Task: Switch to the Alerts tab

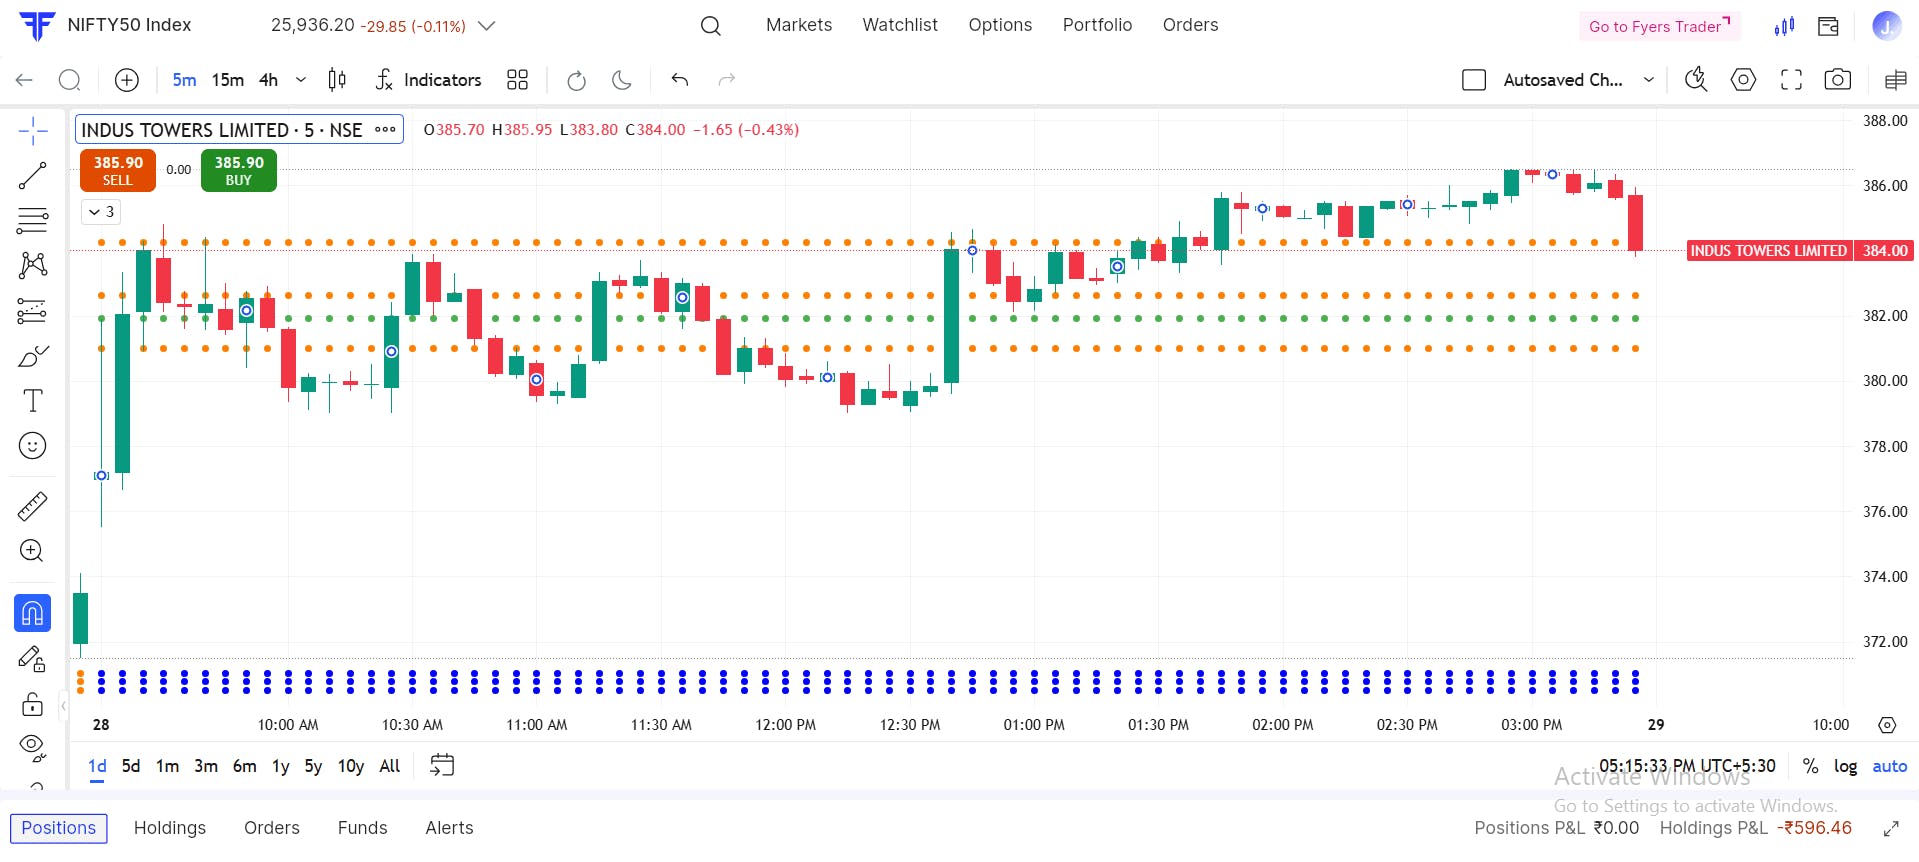Action: click(x=449, y=828)
